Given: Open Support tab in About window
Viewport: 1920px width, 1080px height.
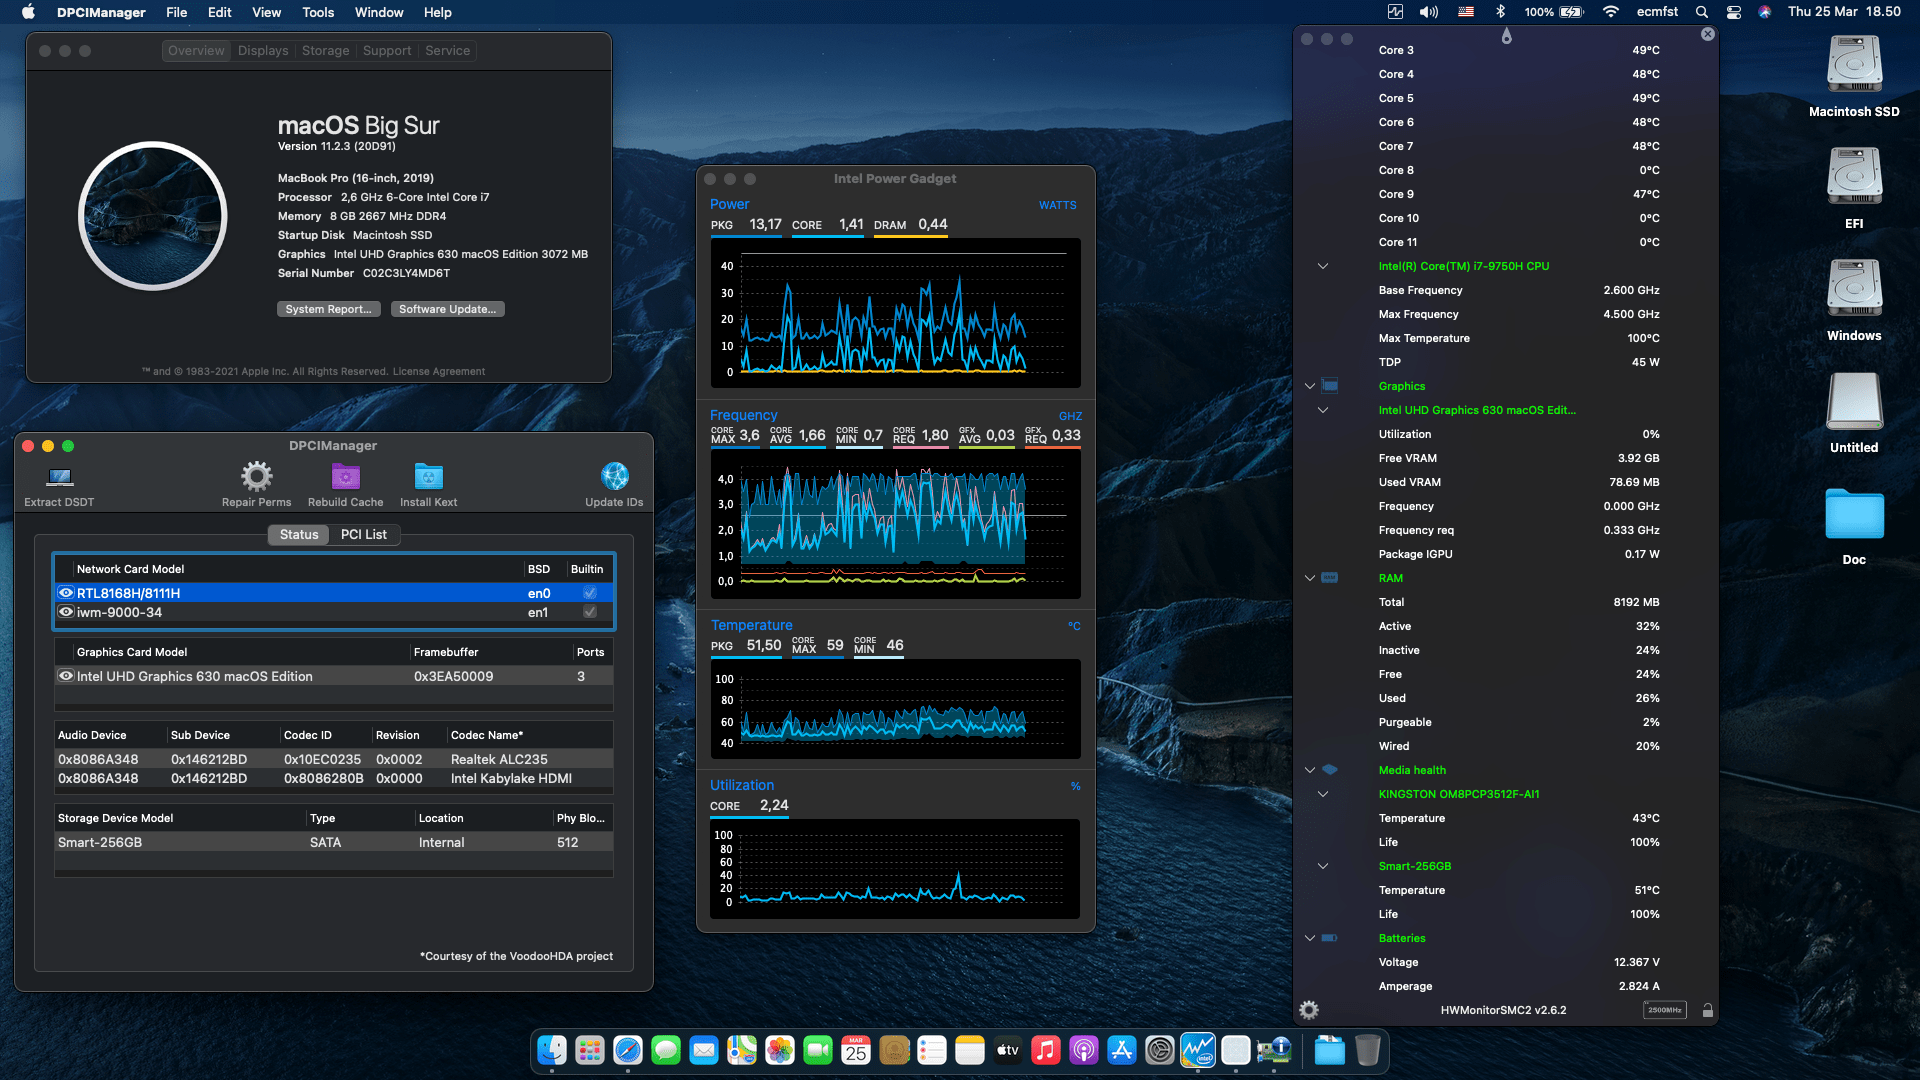Looking at the screenshot, I should click(387, 51).
